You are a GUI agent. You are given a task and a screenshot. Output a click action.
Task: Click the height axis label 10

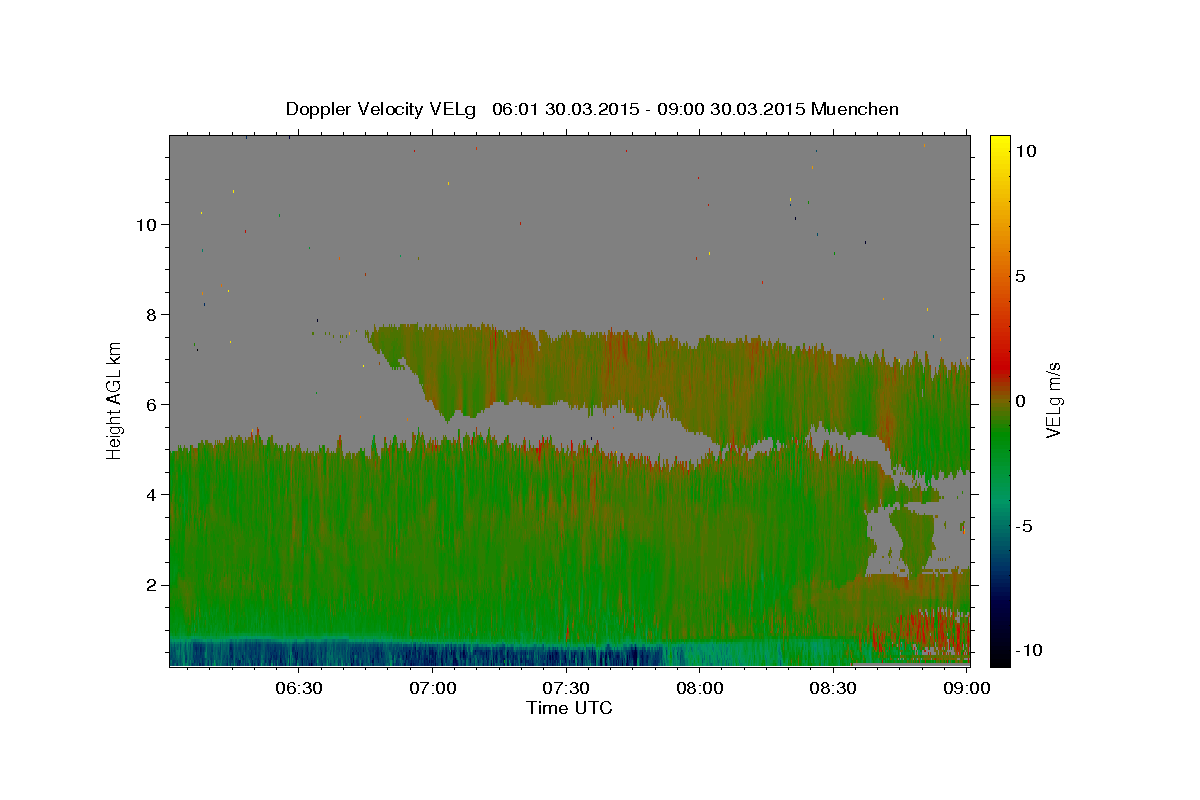[x=145, y=224]
